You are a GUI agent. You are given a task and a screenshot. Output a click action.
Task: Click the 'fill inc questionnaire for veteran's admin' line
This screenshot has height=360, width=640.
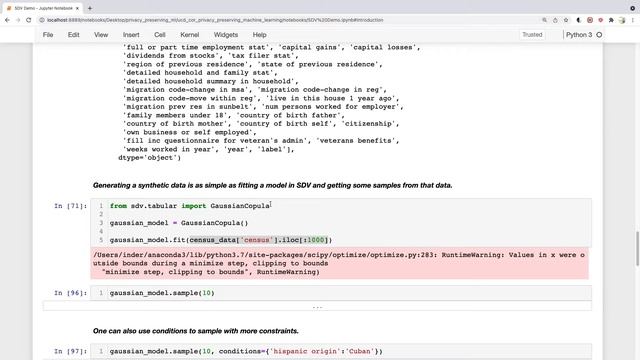click(x=261, y=141)
